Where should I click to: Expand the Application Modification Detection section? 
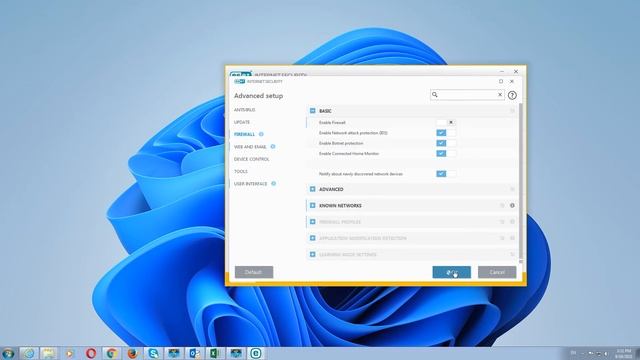point(313,238)
